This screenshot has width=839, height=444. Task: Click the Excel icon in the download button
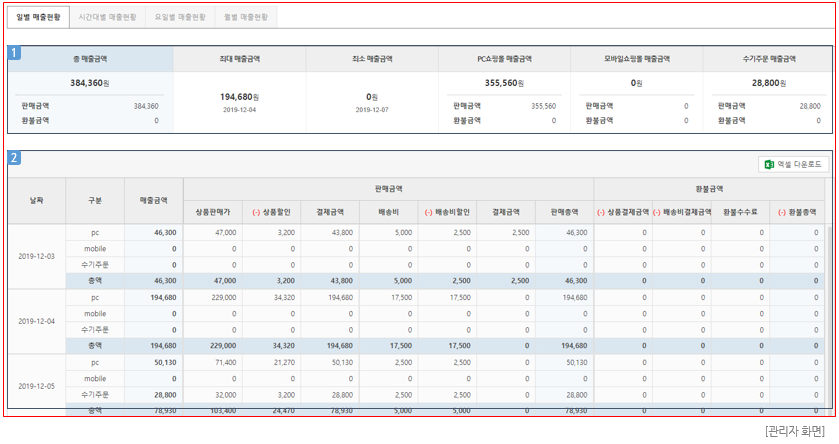[x=769, y=164]
